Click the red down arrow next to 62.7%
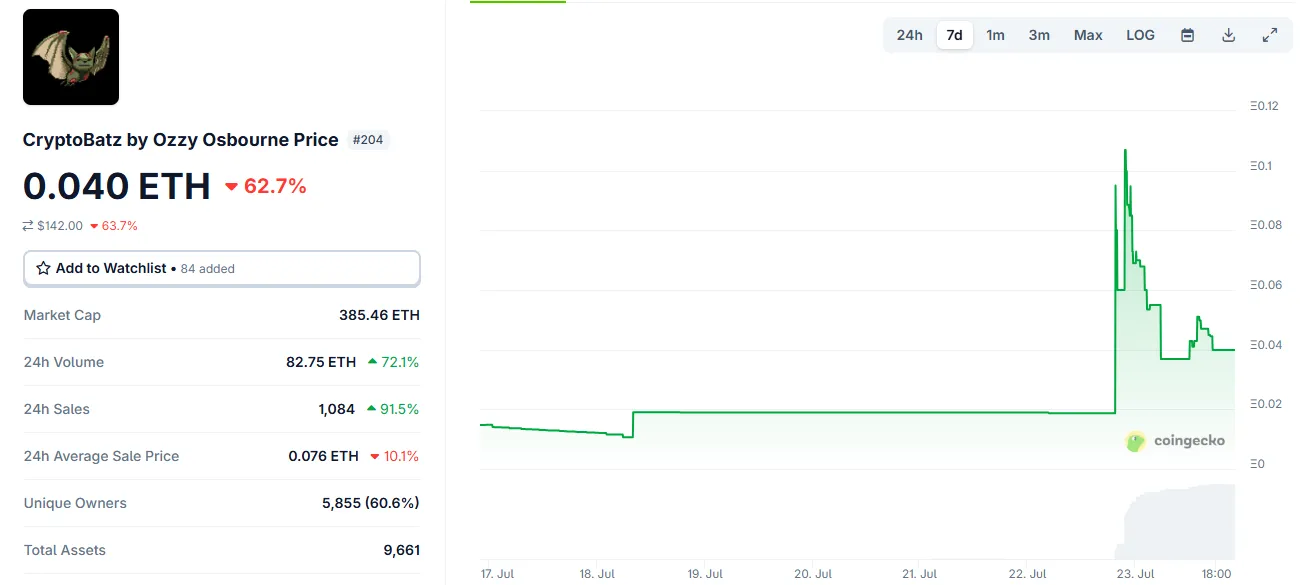 [231, 185]
